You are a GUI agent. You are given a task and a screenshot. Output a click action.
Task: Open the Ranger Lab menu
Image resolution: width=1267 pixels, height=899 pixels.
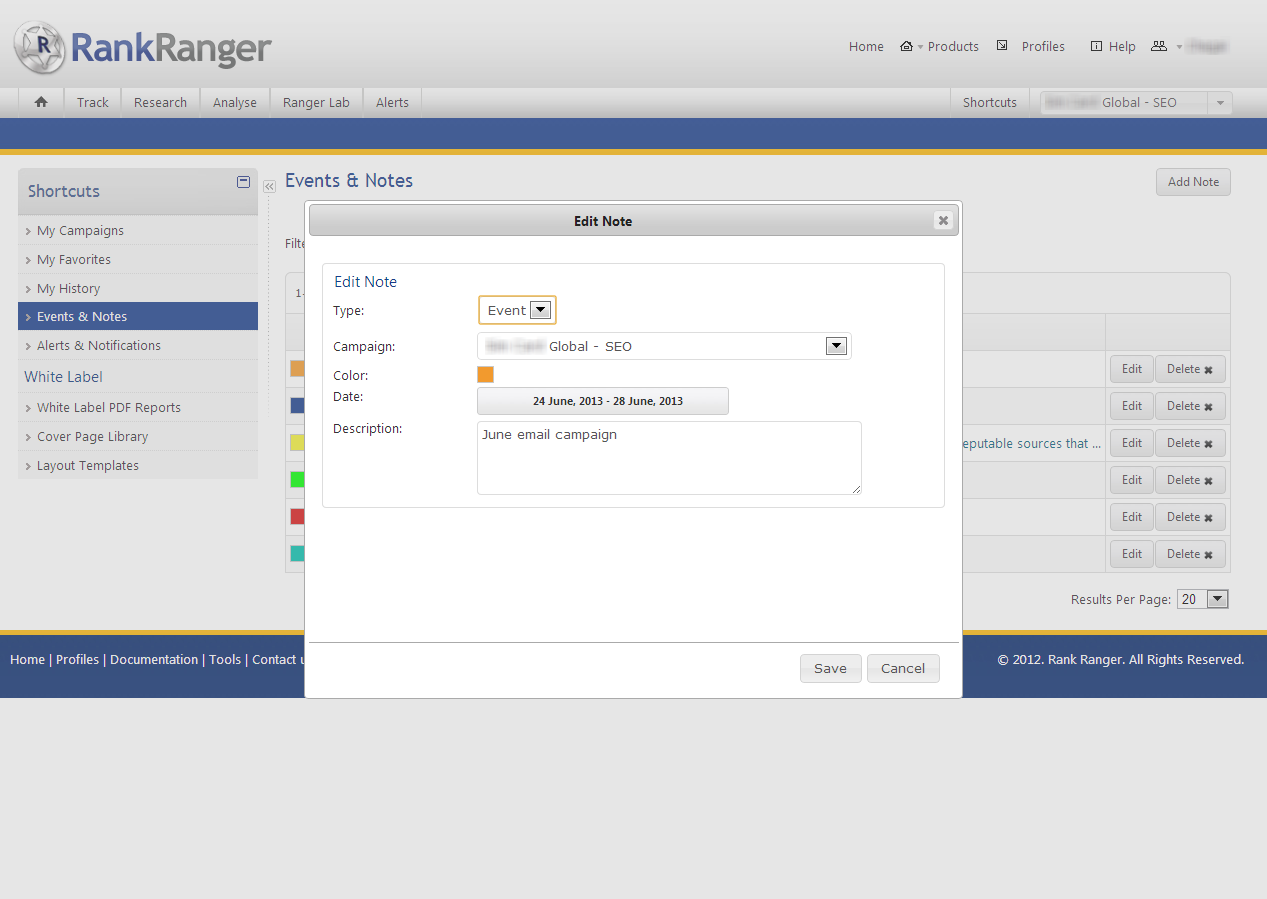click(x=316, y=102)
